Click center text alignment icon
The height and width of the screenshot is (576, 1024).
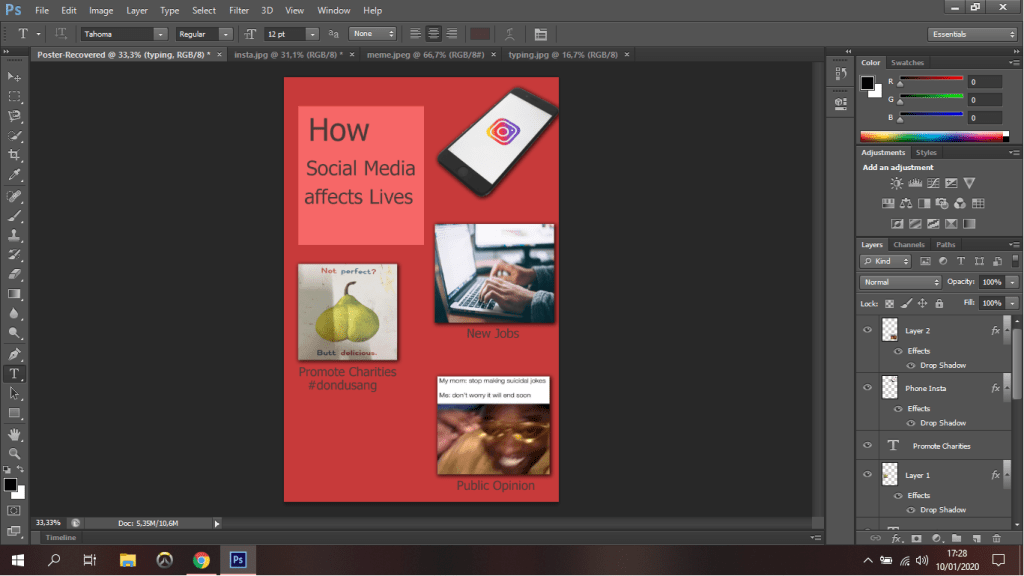click(433, 34)
